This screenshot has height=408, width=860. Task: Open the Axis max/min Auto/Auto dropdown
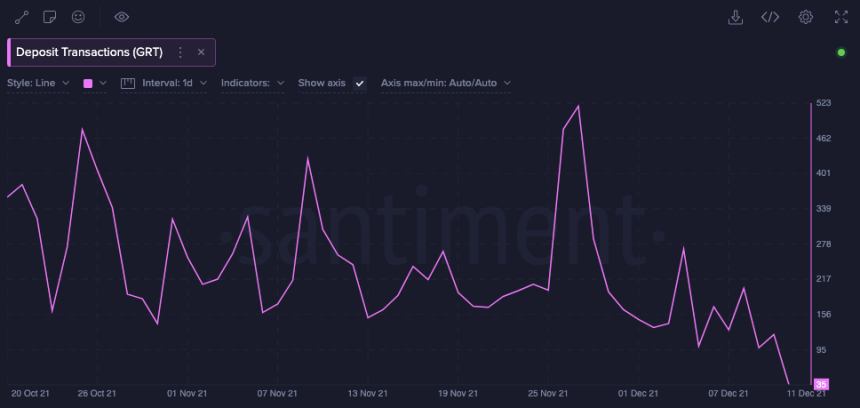click(445, 83)
